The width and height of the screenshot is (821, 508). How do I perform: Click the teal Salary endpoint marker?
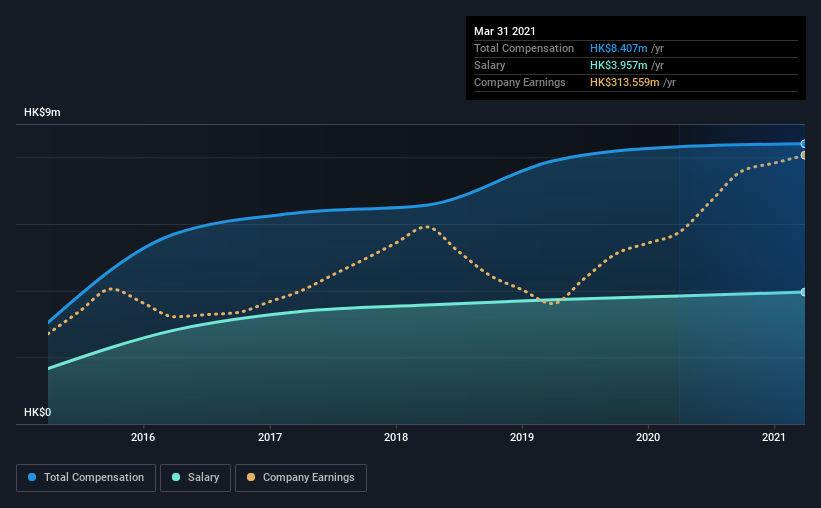tap(803, 292)
